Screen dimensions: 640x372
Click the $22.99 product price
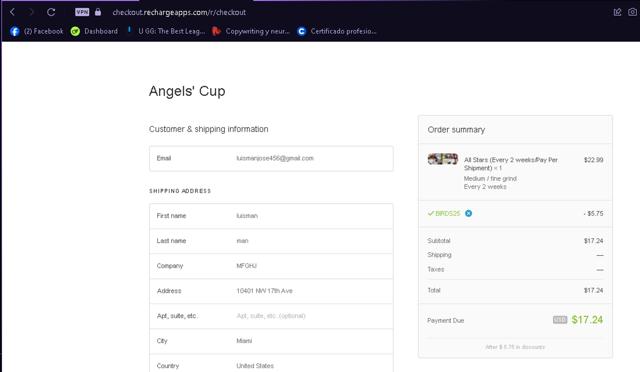pos(593,160)
